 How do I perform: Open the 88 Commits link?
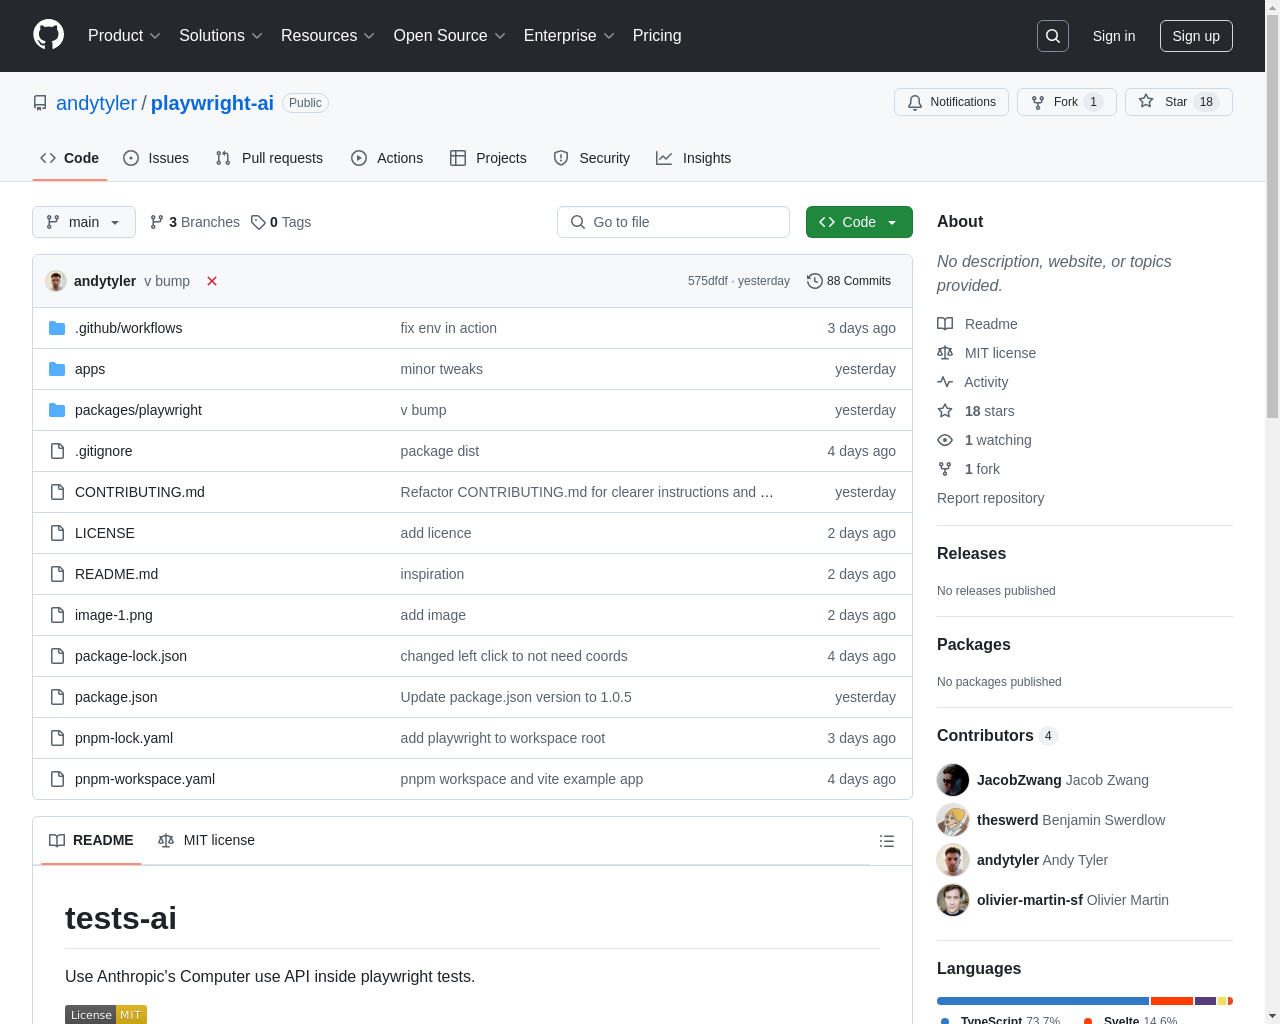[849, 281]
